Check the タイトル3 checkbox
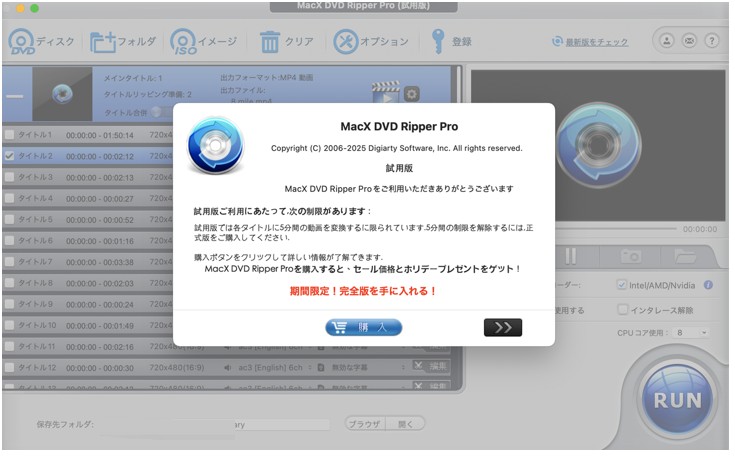The image size is (735, 456). pyautogui.click(x=9, y=177)
